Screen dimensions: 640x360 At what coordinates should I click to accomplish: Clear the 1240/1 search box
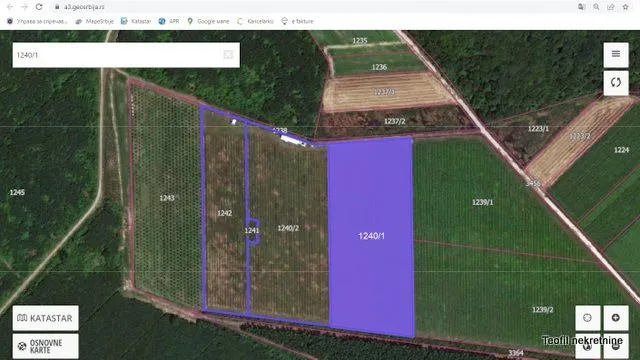[x=228, y=55]
